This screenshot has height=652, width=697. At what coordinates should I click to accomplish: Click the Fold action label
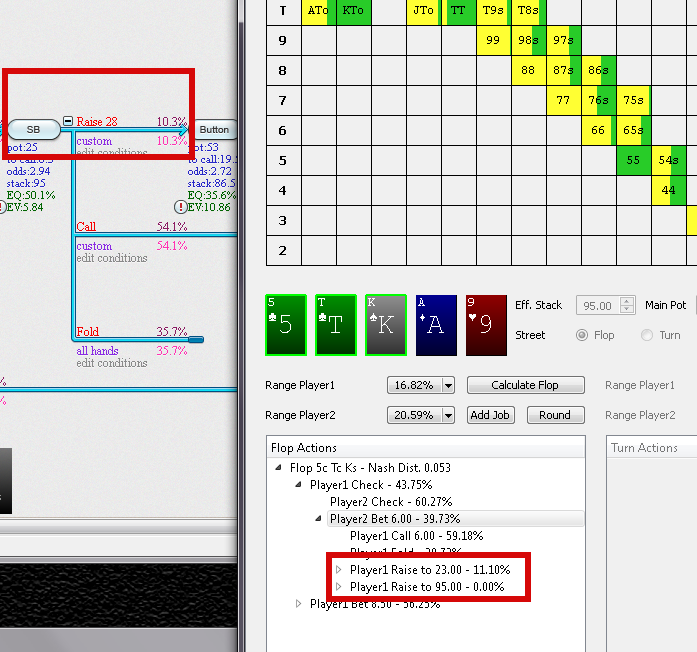click(88, 332)
